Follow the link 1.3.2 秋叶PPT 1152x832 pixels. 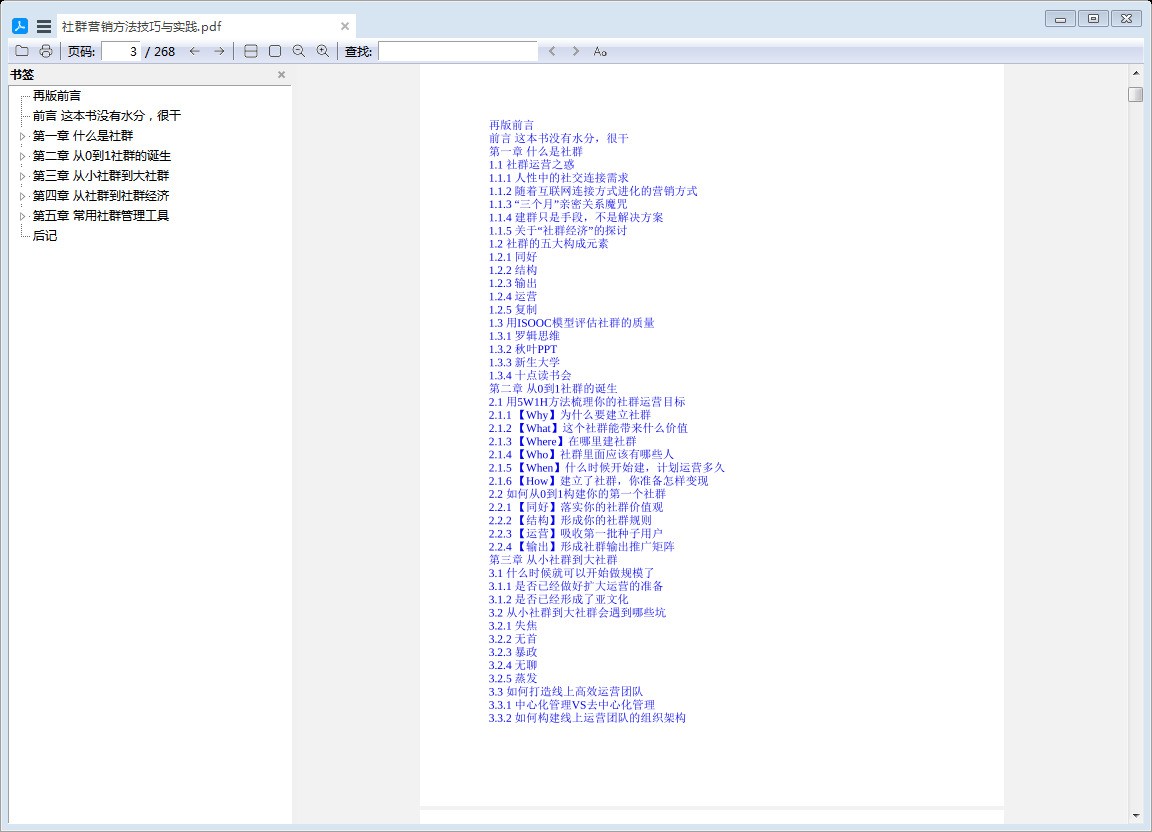(522, 349)
